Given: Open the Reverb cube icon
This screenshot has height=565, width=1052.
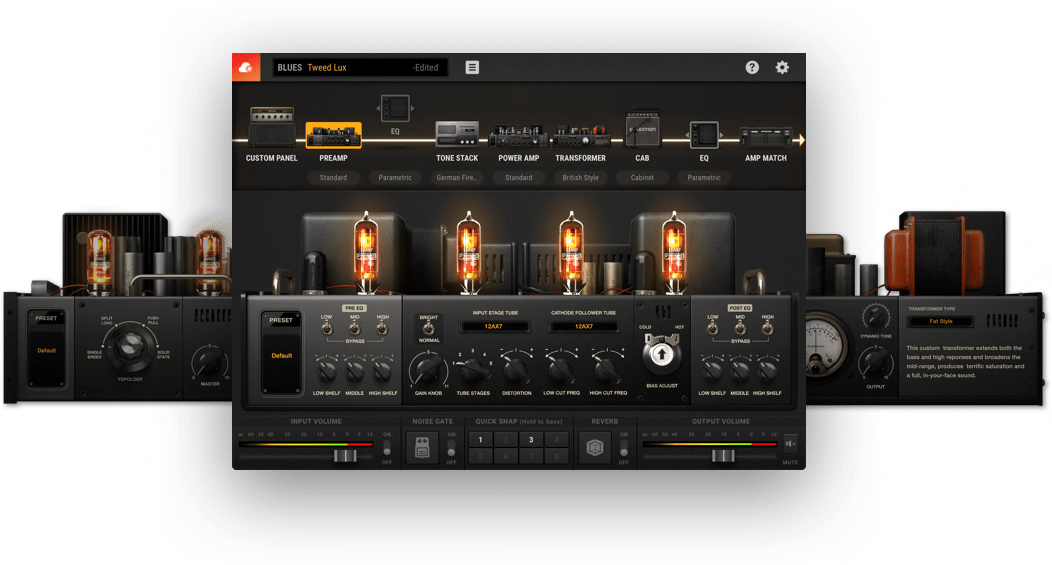Looking at the screenshot, I should (x=595, y=448).
